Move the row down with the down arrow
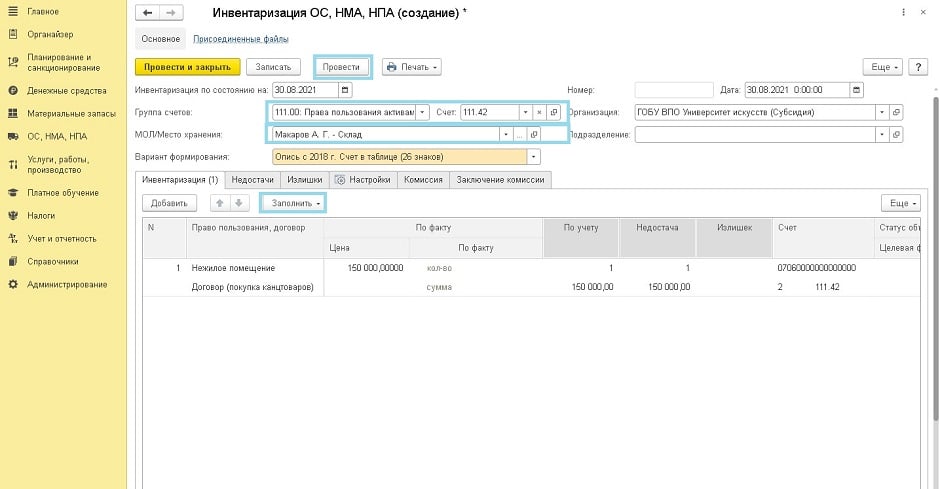The image size is (940, 489). 238,203
